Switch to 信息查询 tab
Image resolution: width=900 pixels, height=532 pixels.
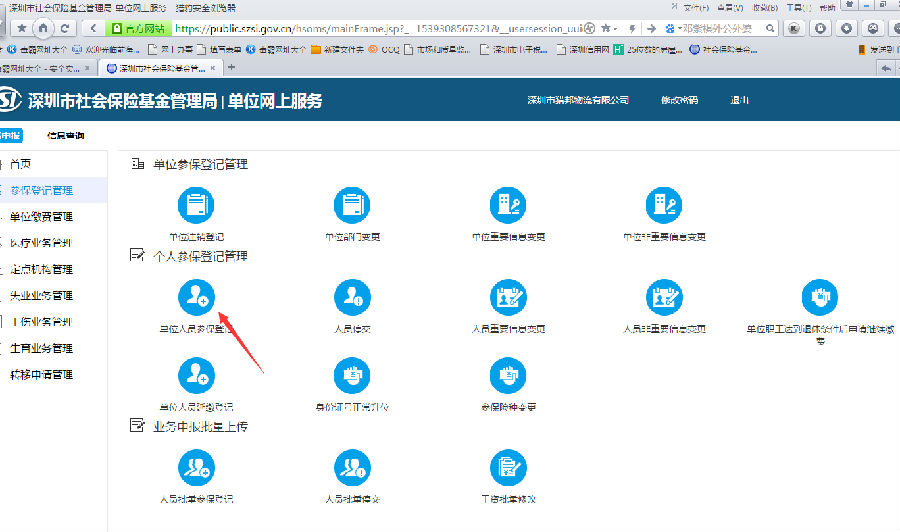[x=65, y=135]
